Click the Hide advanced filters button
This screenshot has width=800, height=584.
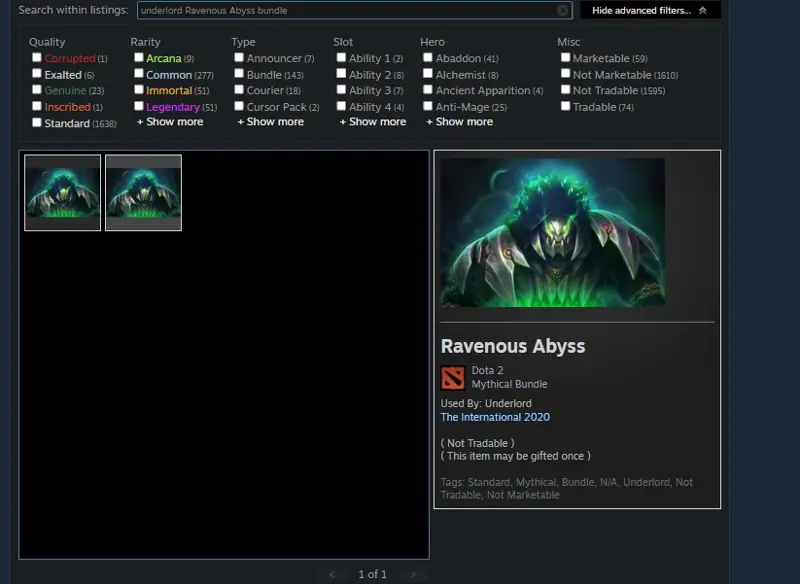651,10
